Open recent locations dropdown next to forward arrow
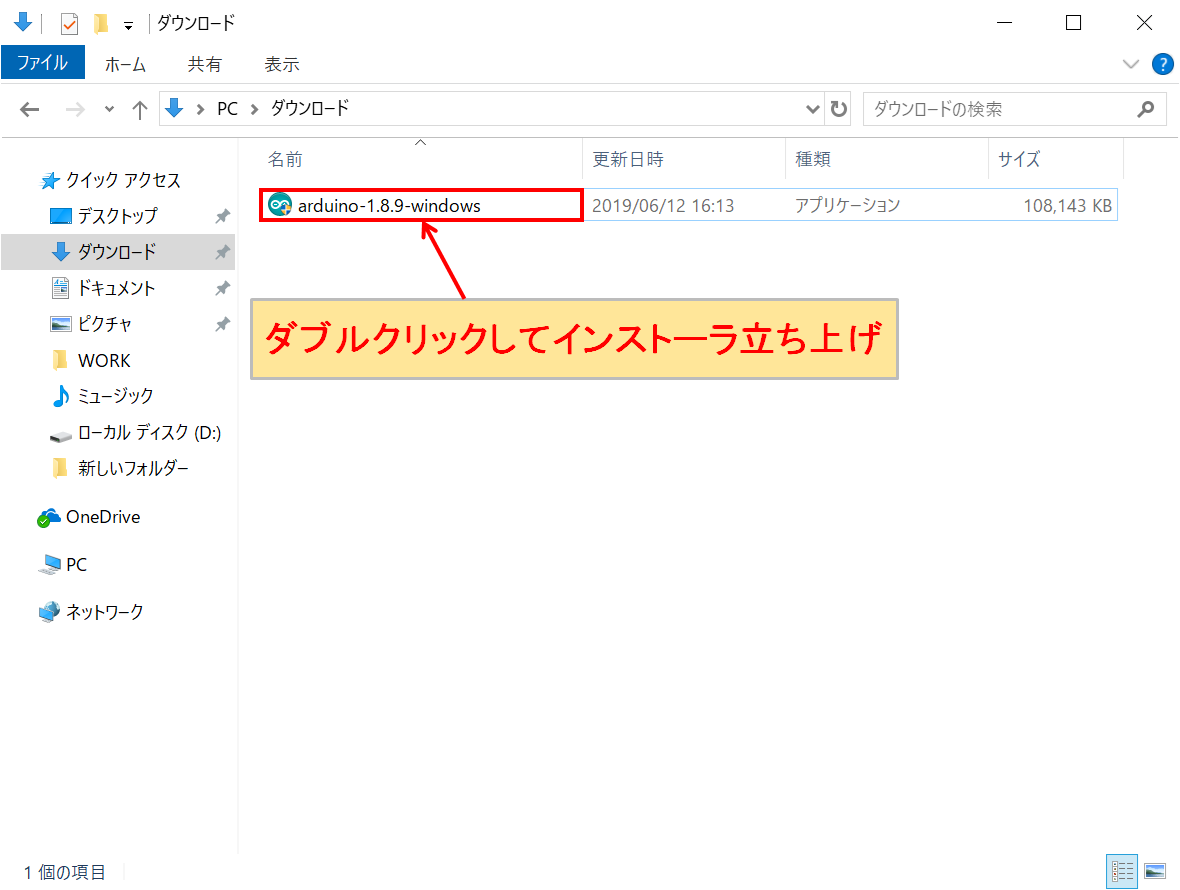This screenshot has height=890, width=1180. (x=109, y=110)
